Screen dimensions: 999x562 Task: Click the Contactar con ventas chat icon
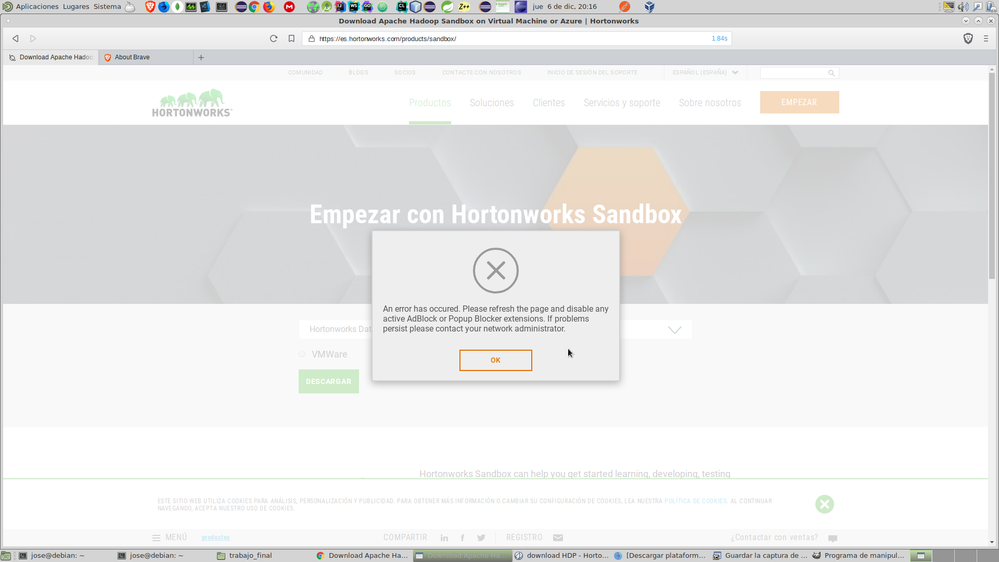pos(832,538)
